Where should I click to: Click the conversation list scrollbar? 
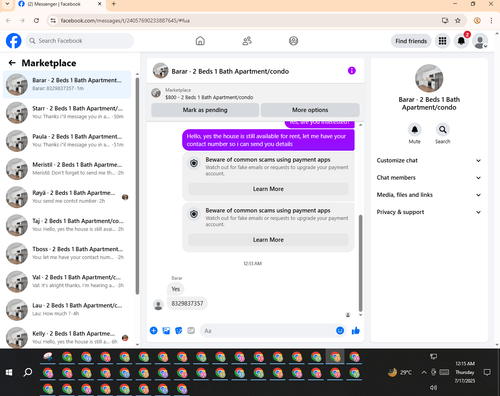tap(137, 186)
